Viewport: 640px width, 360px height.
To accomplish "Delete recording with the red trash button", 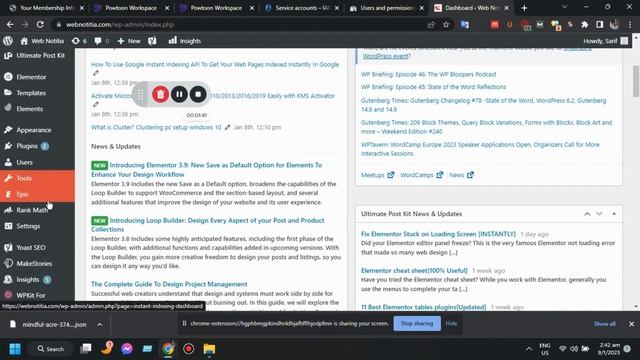I will coord(160,94).
